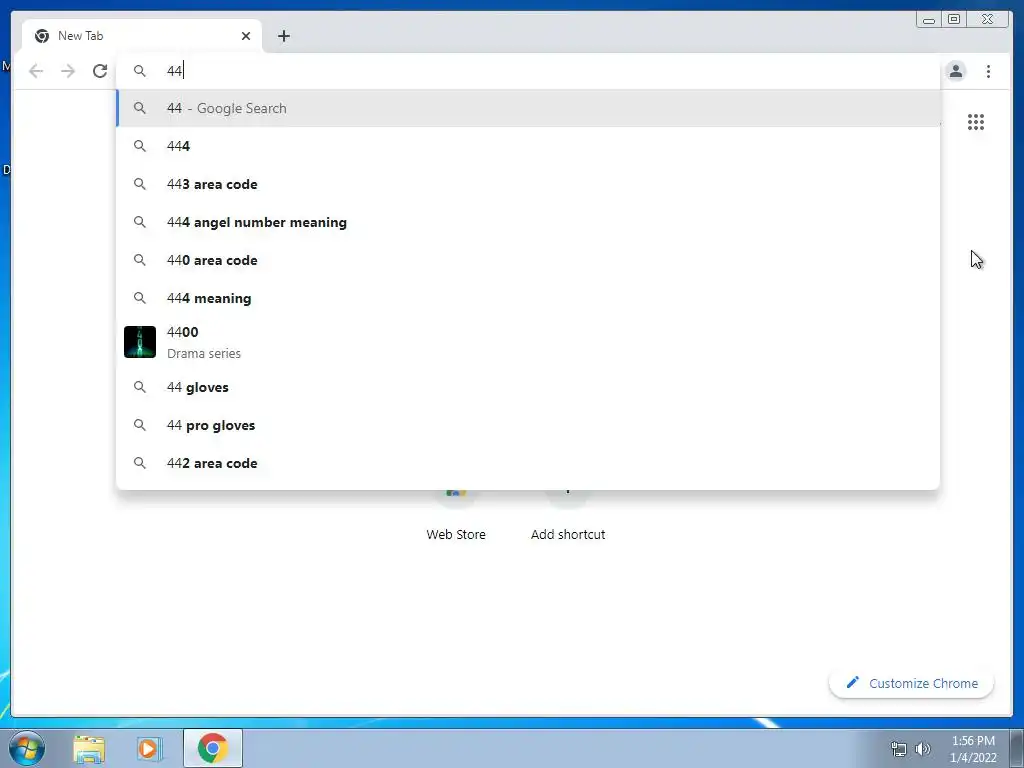Click the address bar containing 44
Viewport: 1024px width, 768px height.
click(529, 71)
